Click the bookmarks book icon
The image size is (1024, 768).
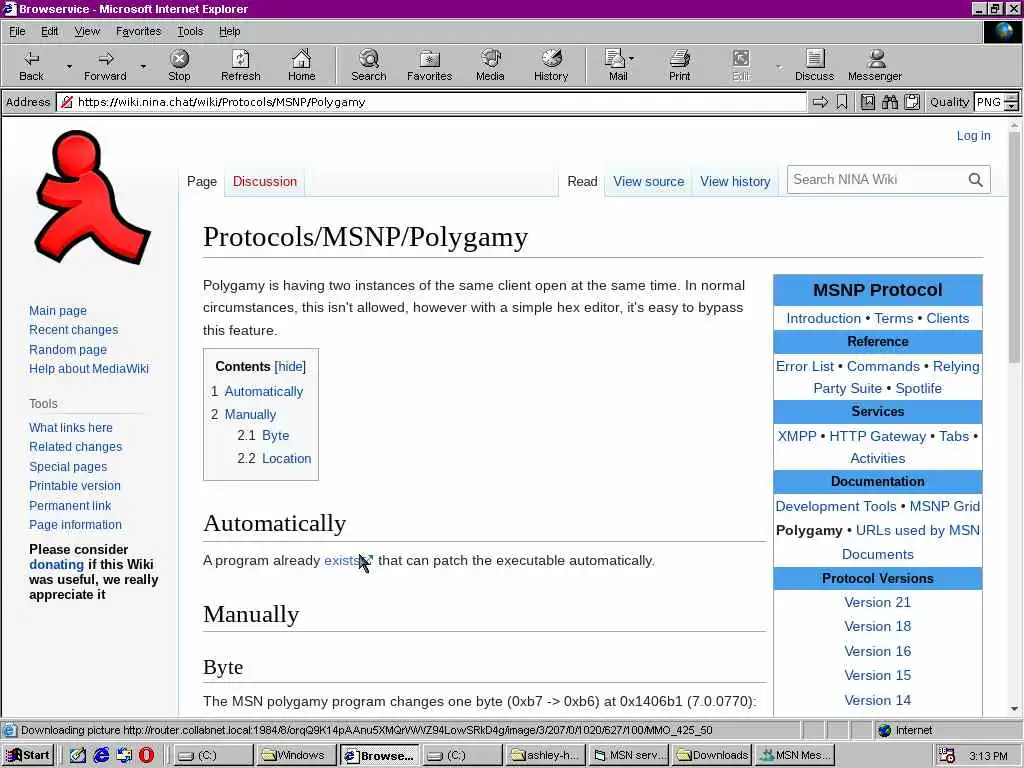[x=868, y=102]
